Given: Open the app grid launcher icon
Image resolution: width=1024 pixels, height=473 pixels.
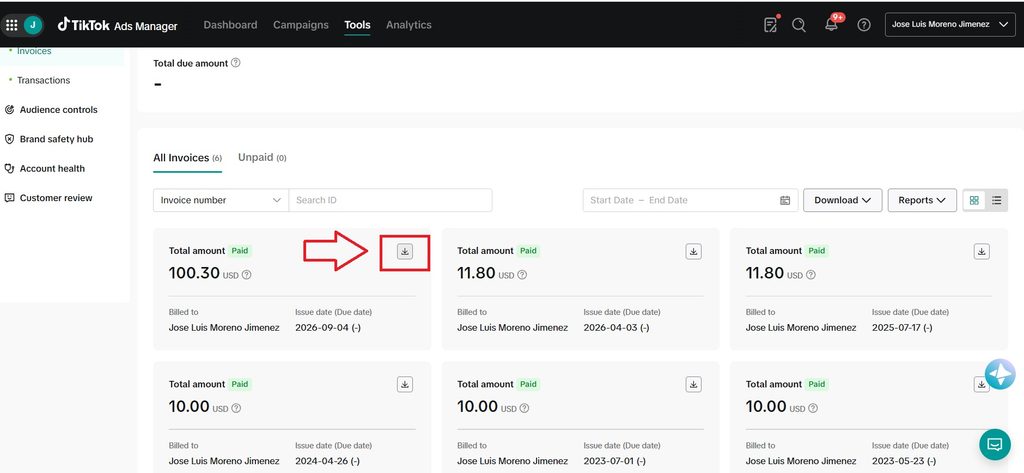Looking at the screenshot, I should [x=12, y=25].
